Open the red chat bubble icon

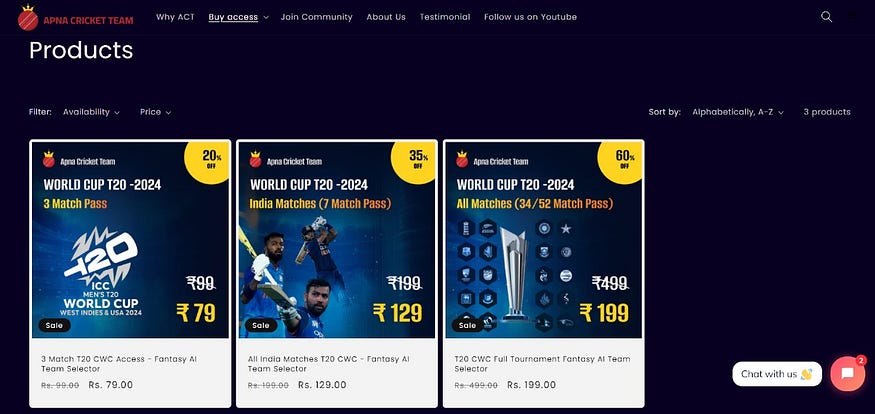click(x=848, y=373)
